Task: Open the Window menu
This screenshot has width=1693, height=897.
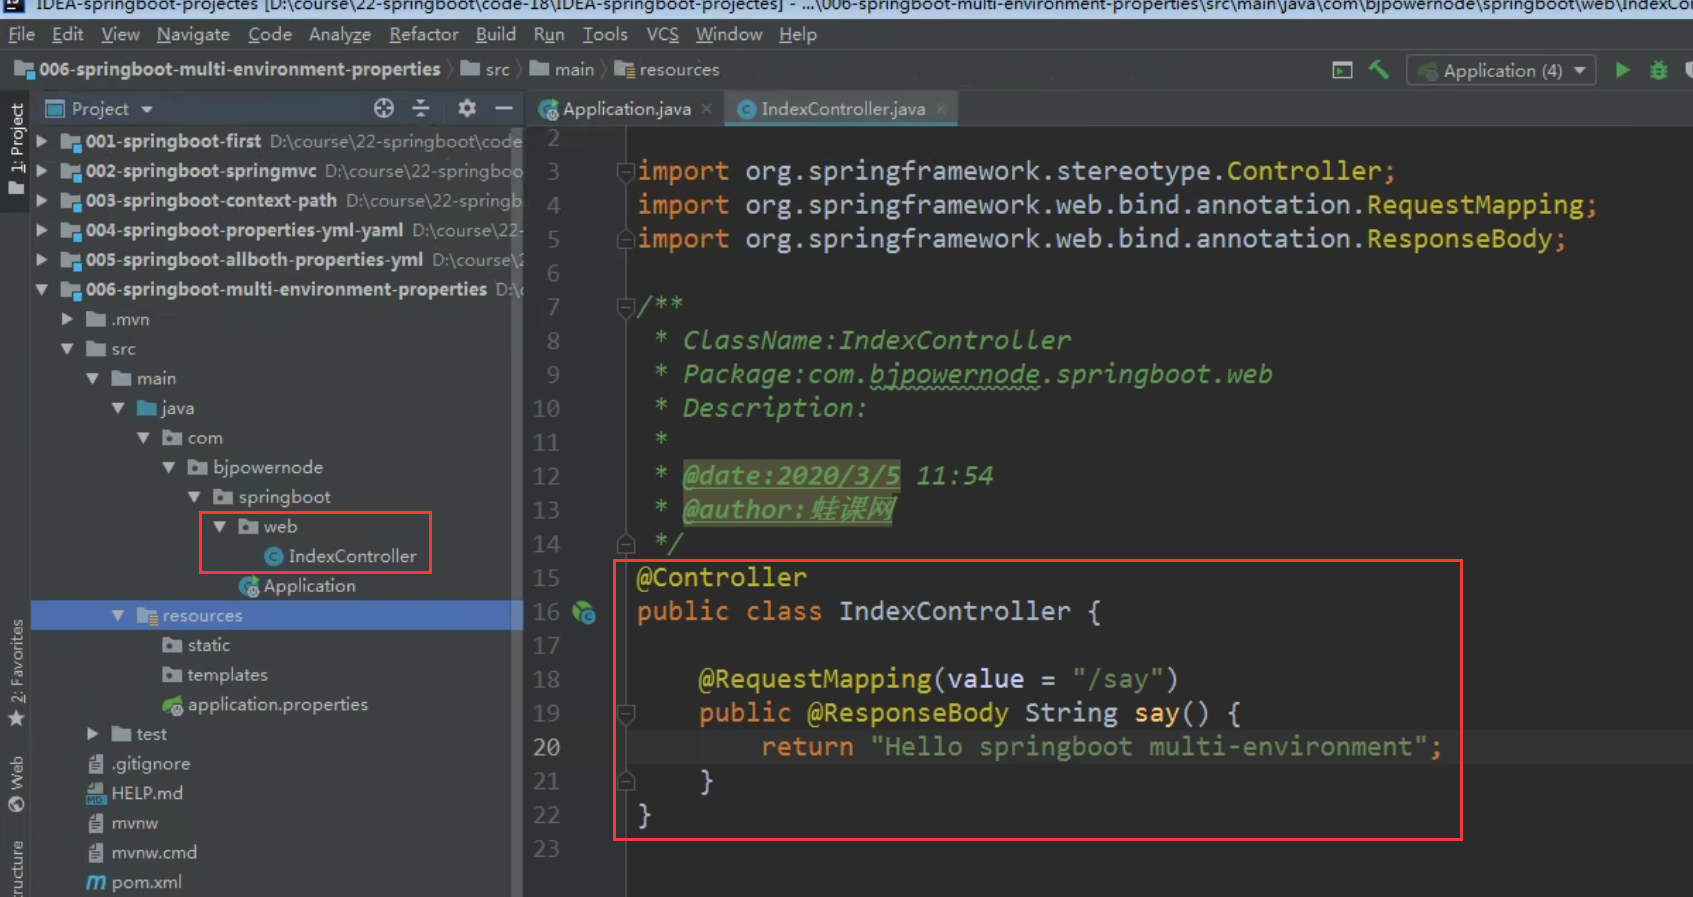Action: (729, 34)
